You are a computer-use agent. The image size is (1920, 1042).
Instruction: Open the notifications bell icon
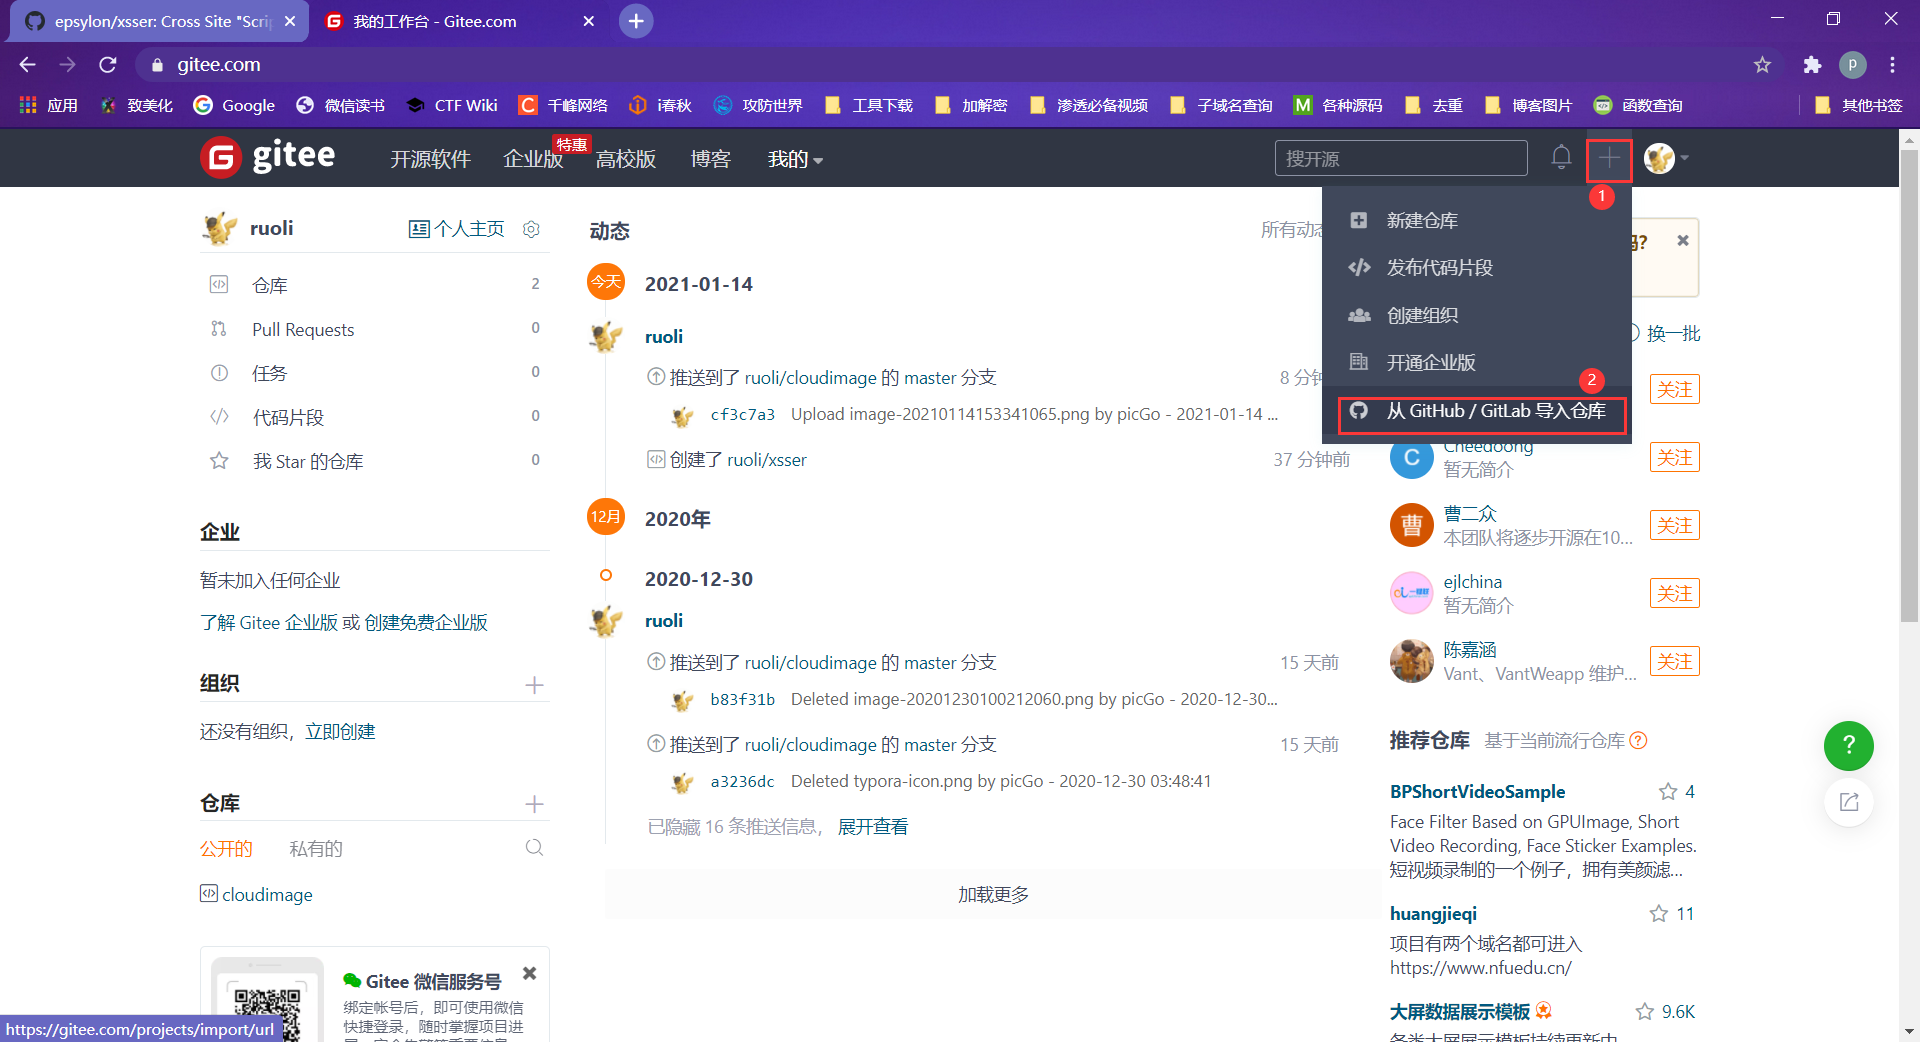(x=1561, y=157)
